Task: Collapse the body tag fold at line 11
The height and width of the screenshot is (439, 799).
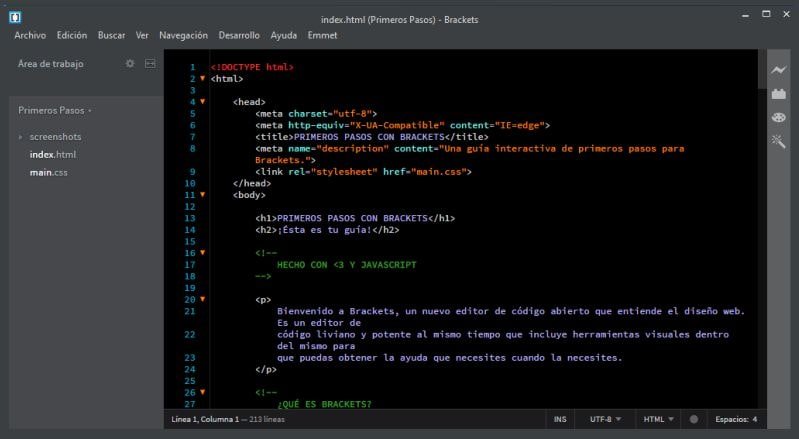Action: tap(202, 195)
